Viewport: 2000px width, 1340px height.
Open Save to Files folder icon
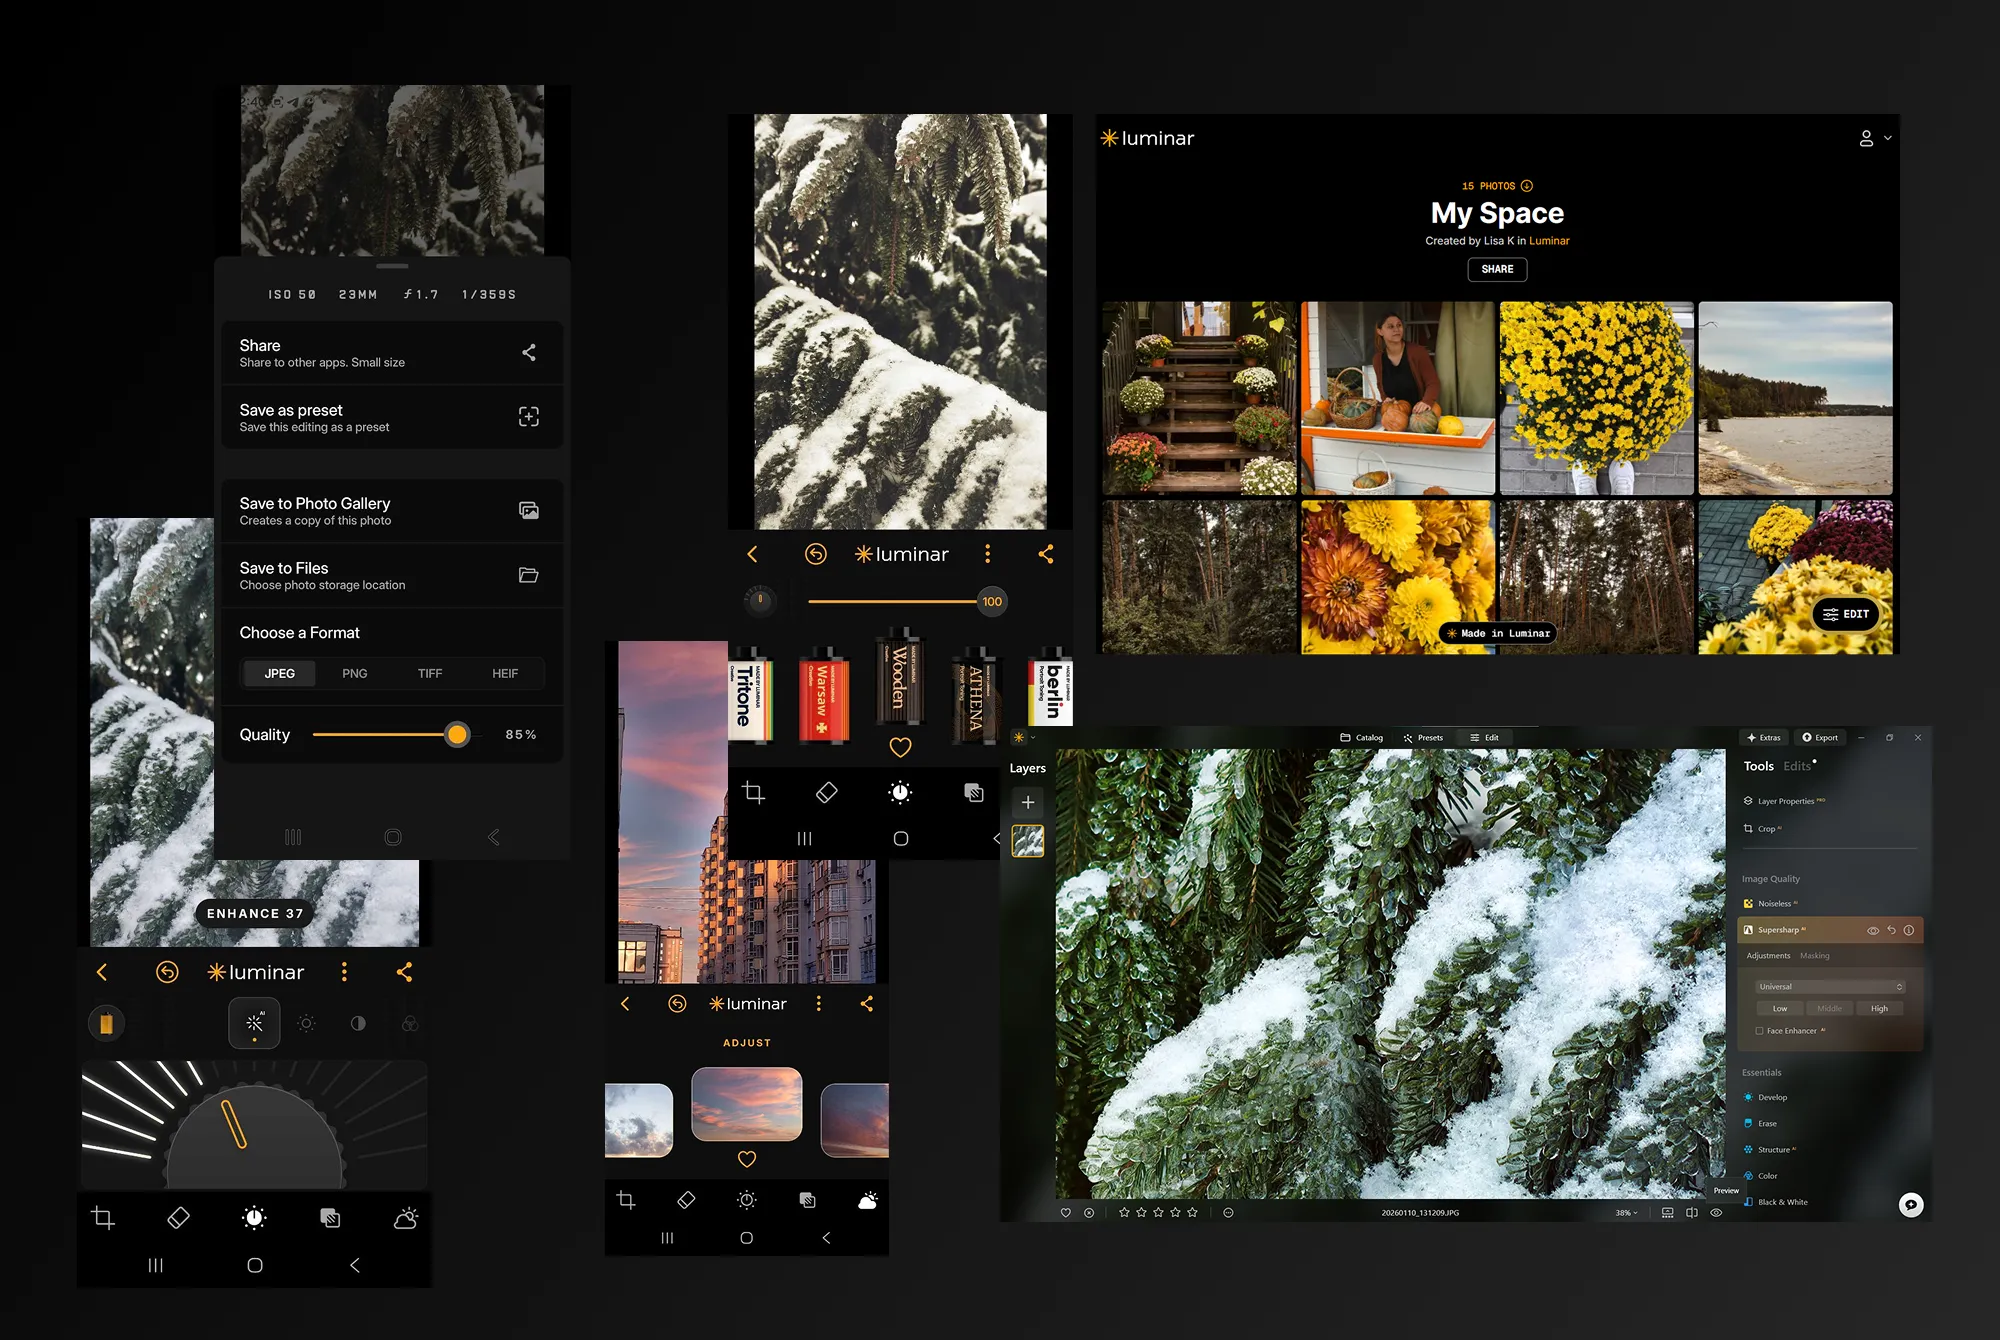tap(529, 575)
